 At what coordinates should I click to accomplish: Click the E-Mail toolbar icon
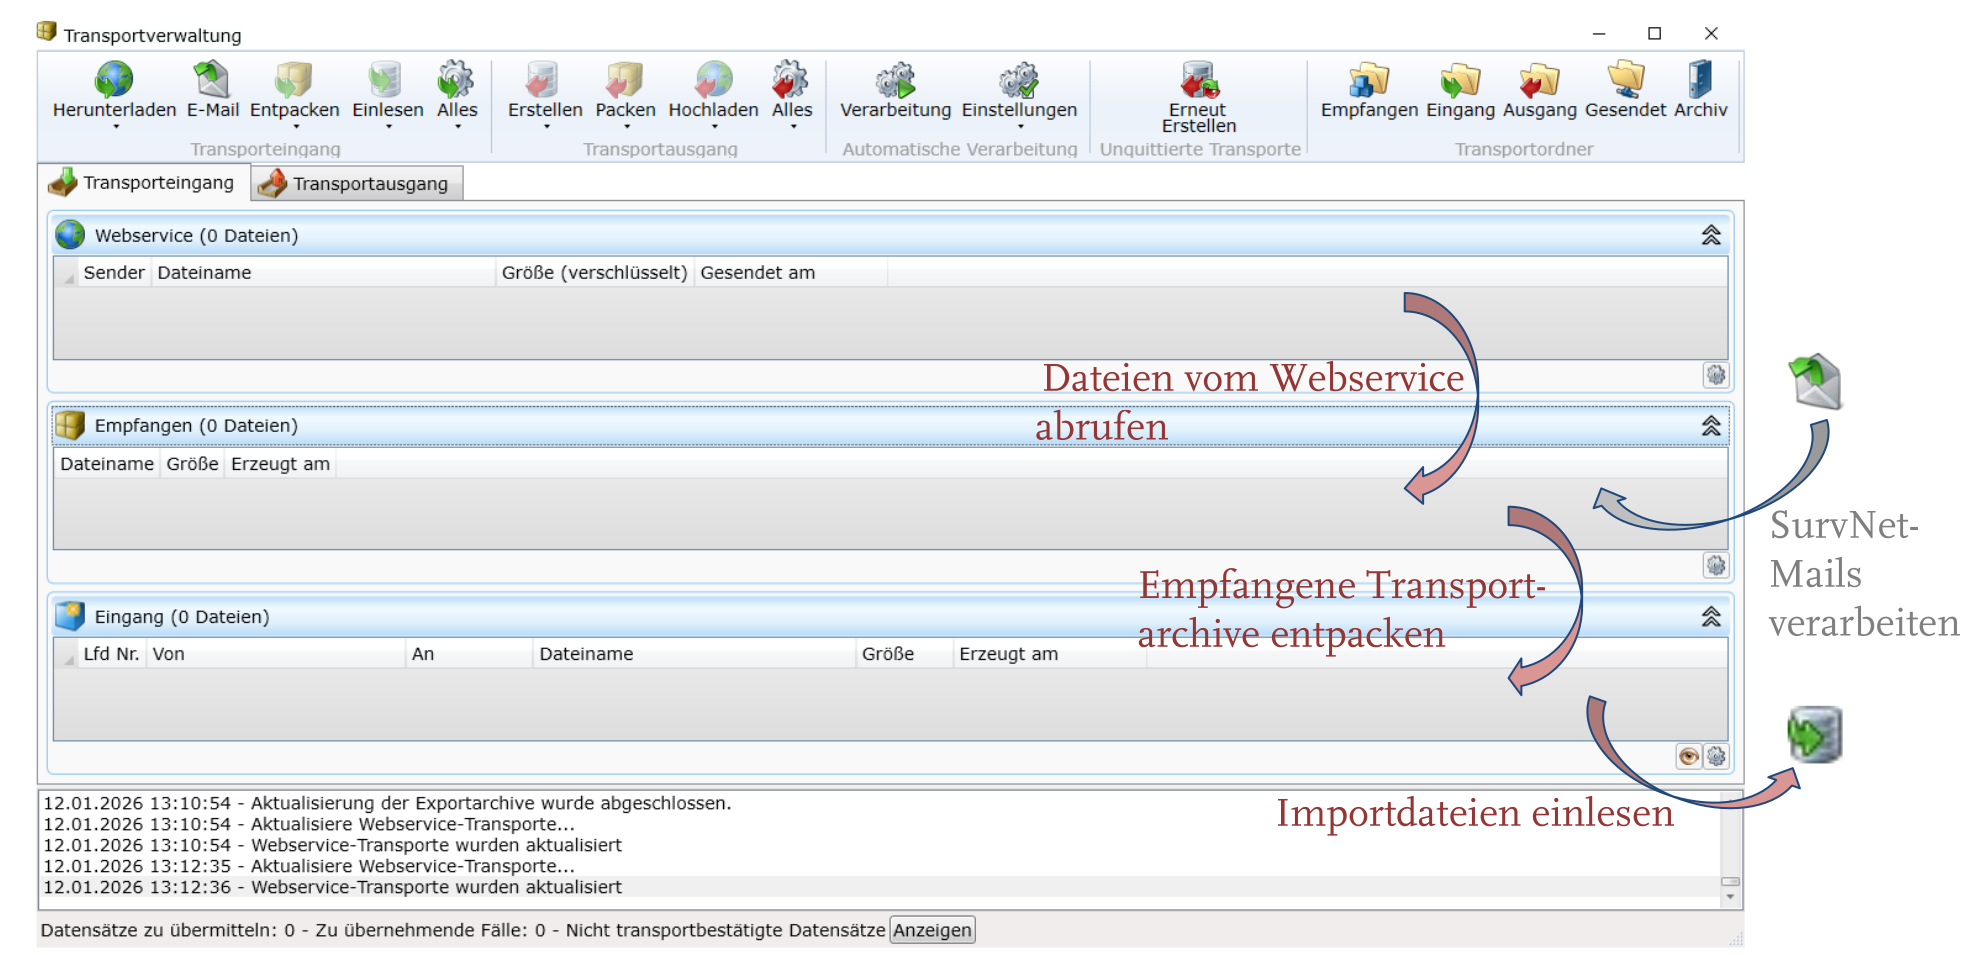212,82
